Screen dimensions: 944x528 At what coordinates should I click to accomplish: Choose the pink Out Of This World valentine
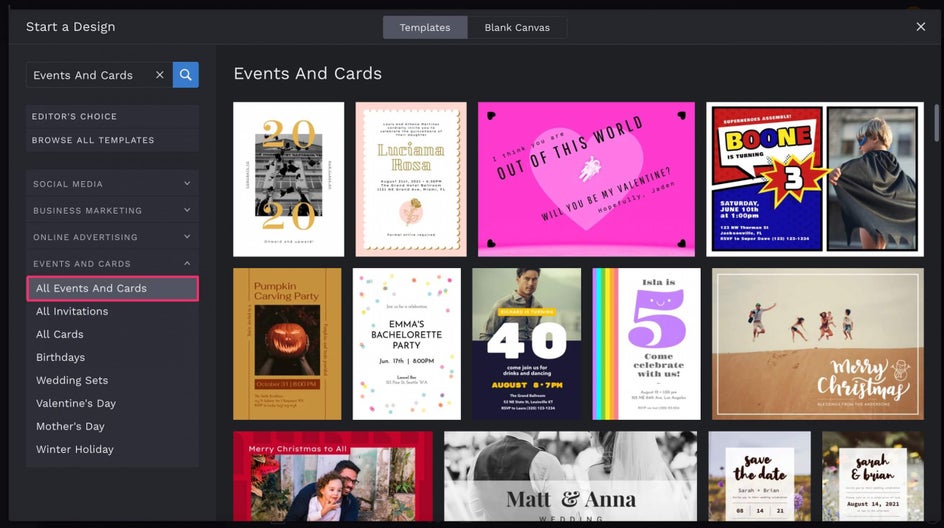coord(586,179)
